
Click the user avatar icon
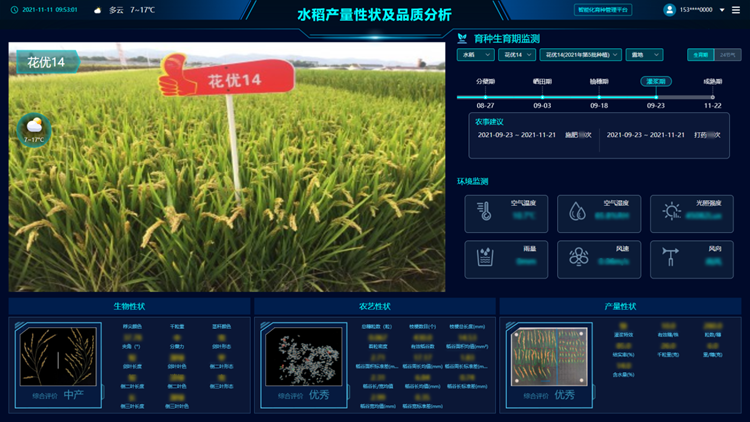point(669,10)
